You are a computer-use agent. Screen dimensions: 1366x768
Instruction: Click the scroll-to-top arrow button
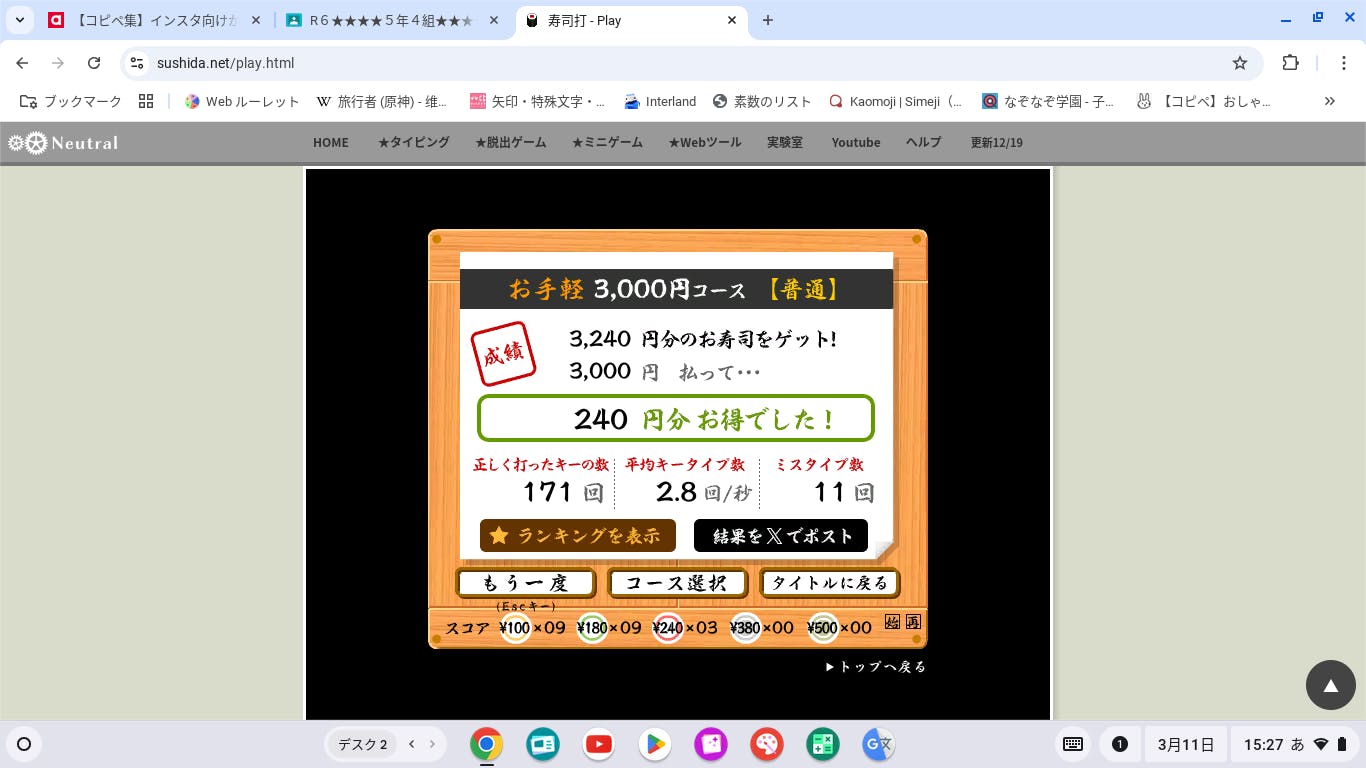pos(1330,685)
